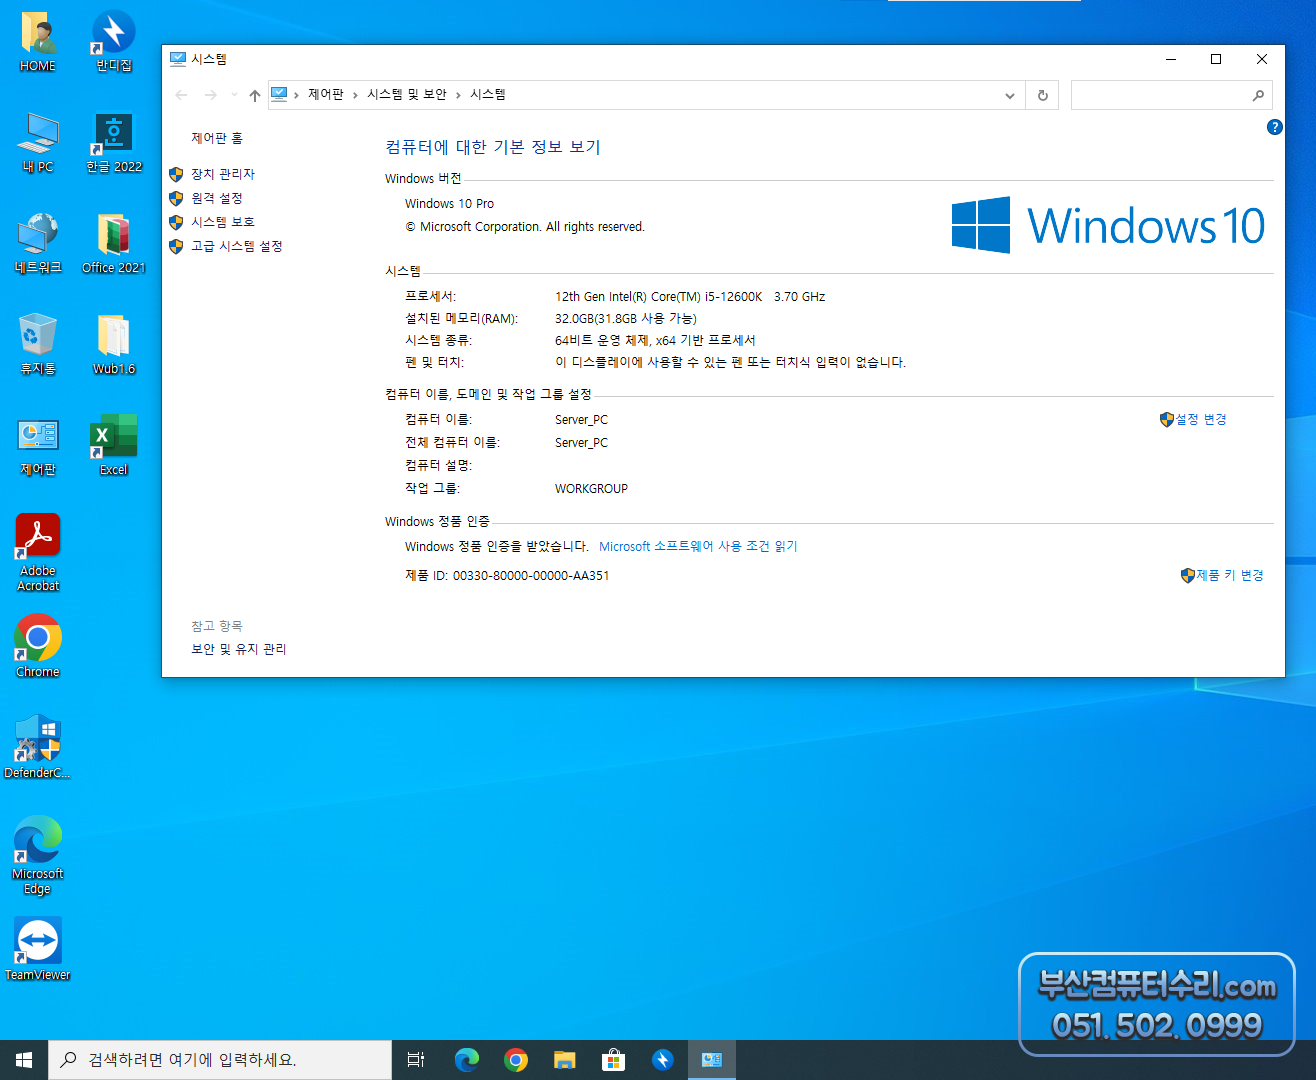Select the 휴지통 recycle bin icon
Screen dimensions: 1316x1080
tap(38, 344)
